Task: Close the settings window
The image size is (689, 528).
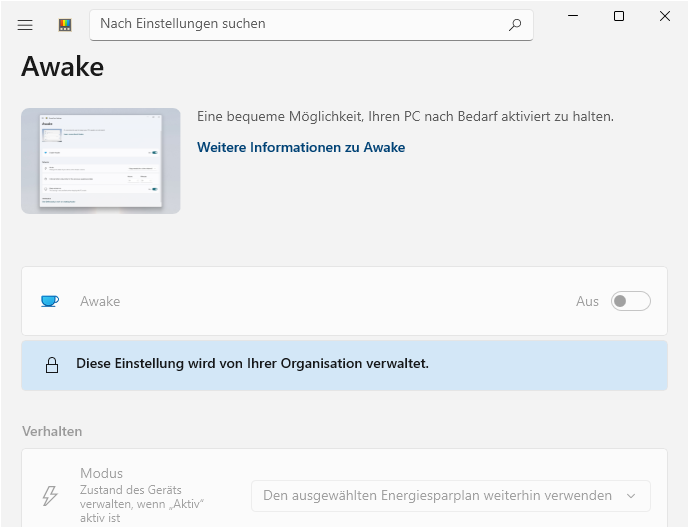Action: [x=665, y=16]
